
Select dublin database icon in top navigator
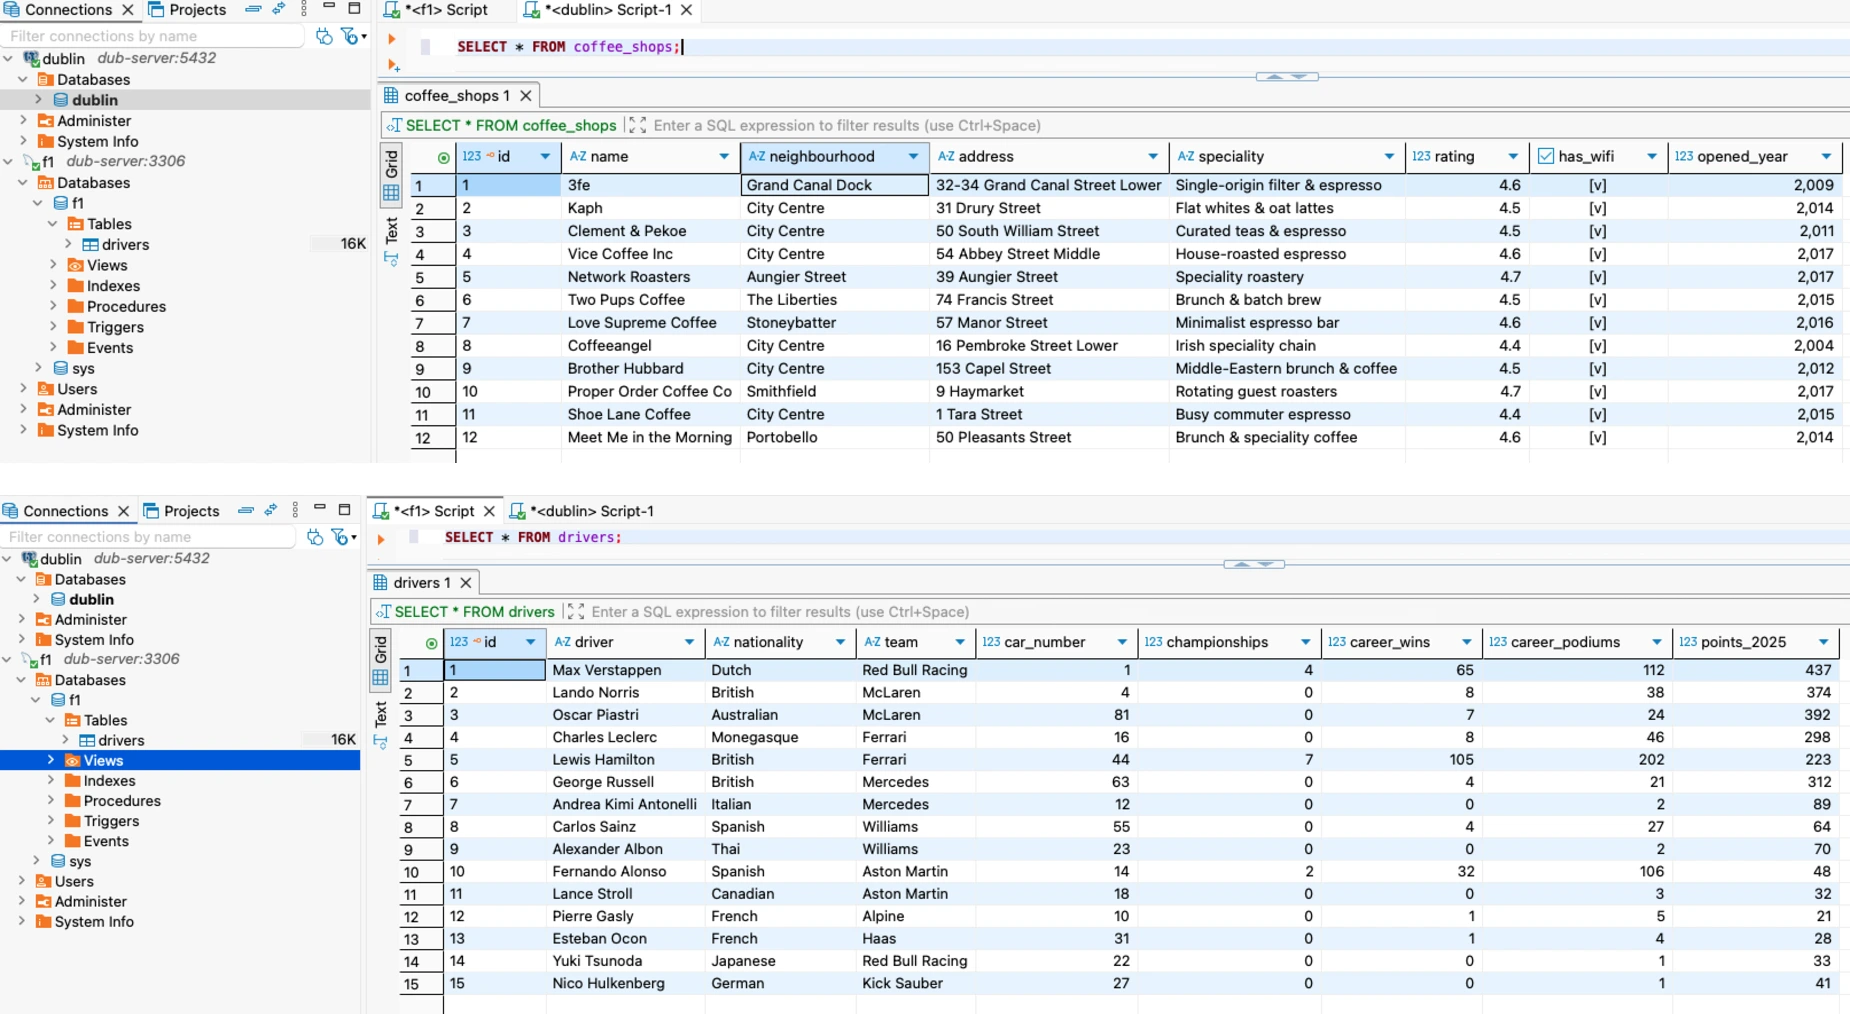click(x=61, y=100)
